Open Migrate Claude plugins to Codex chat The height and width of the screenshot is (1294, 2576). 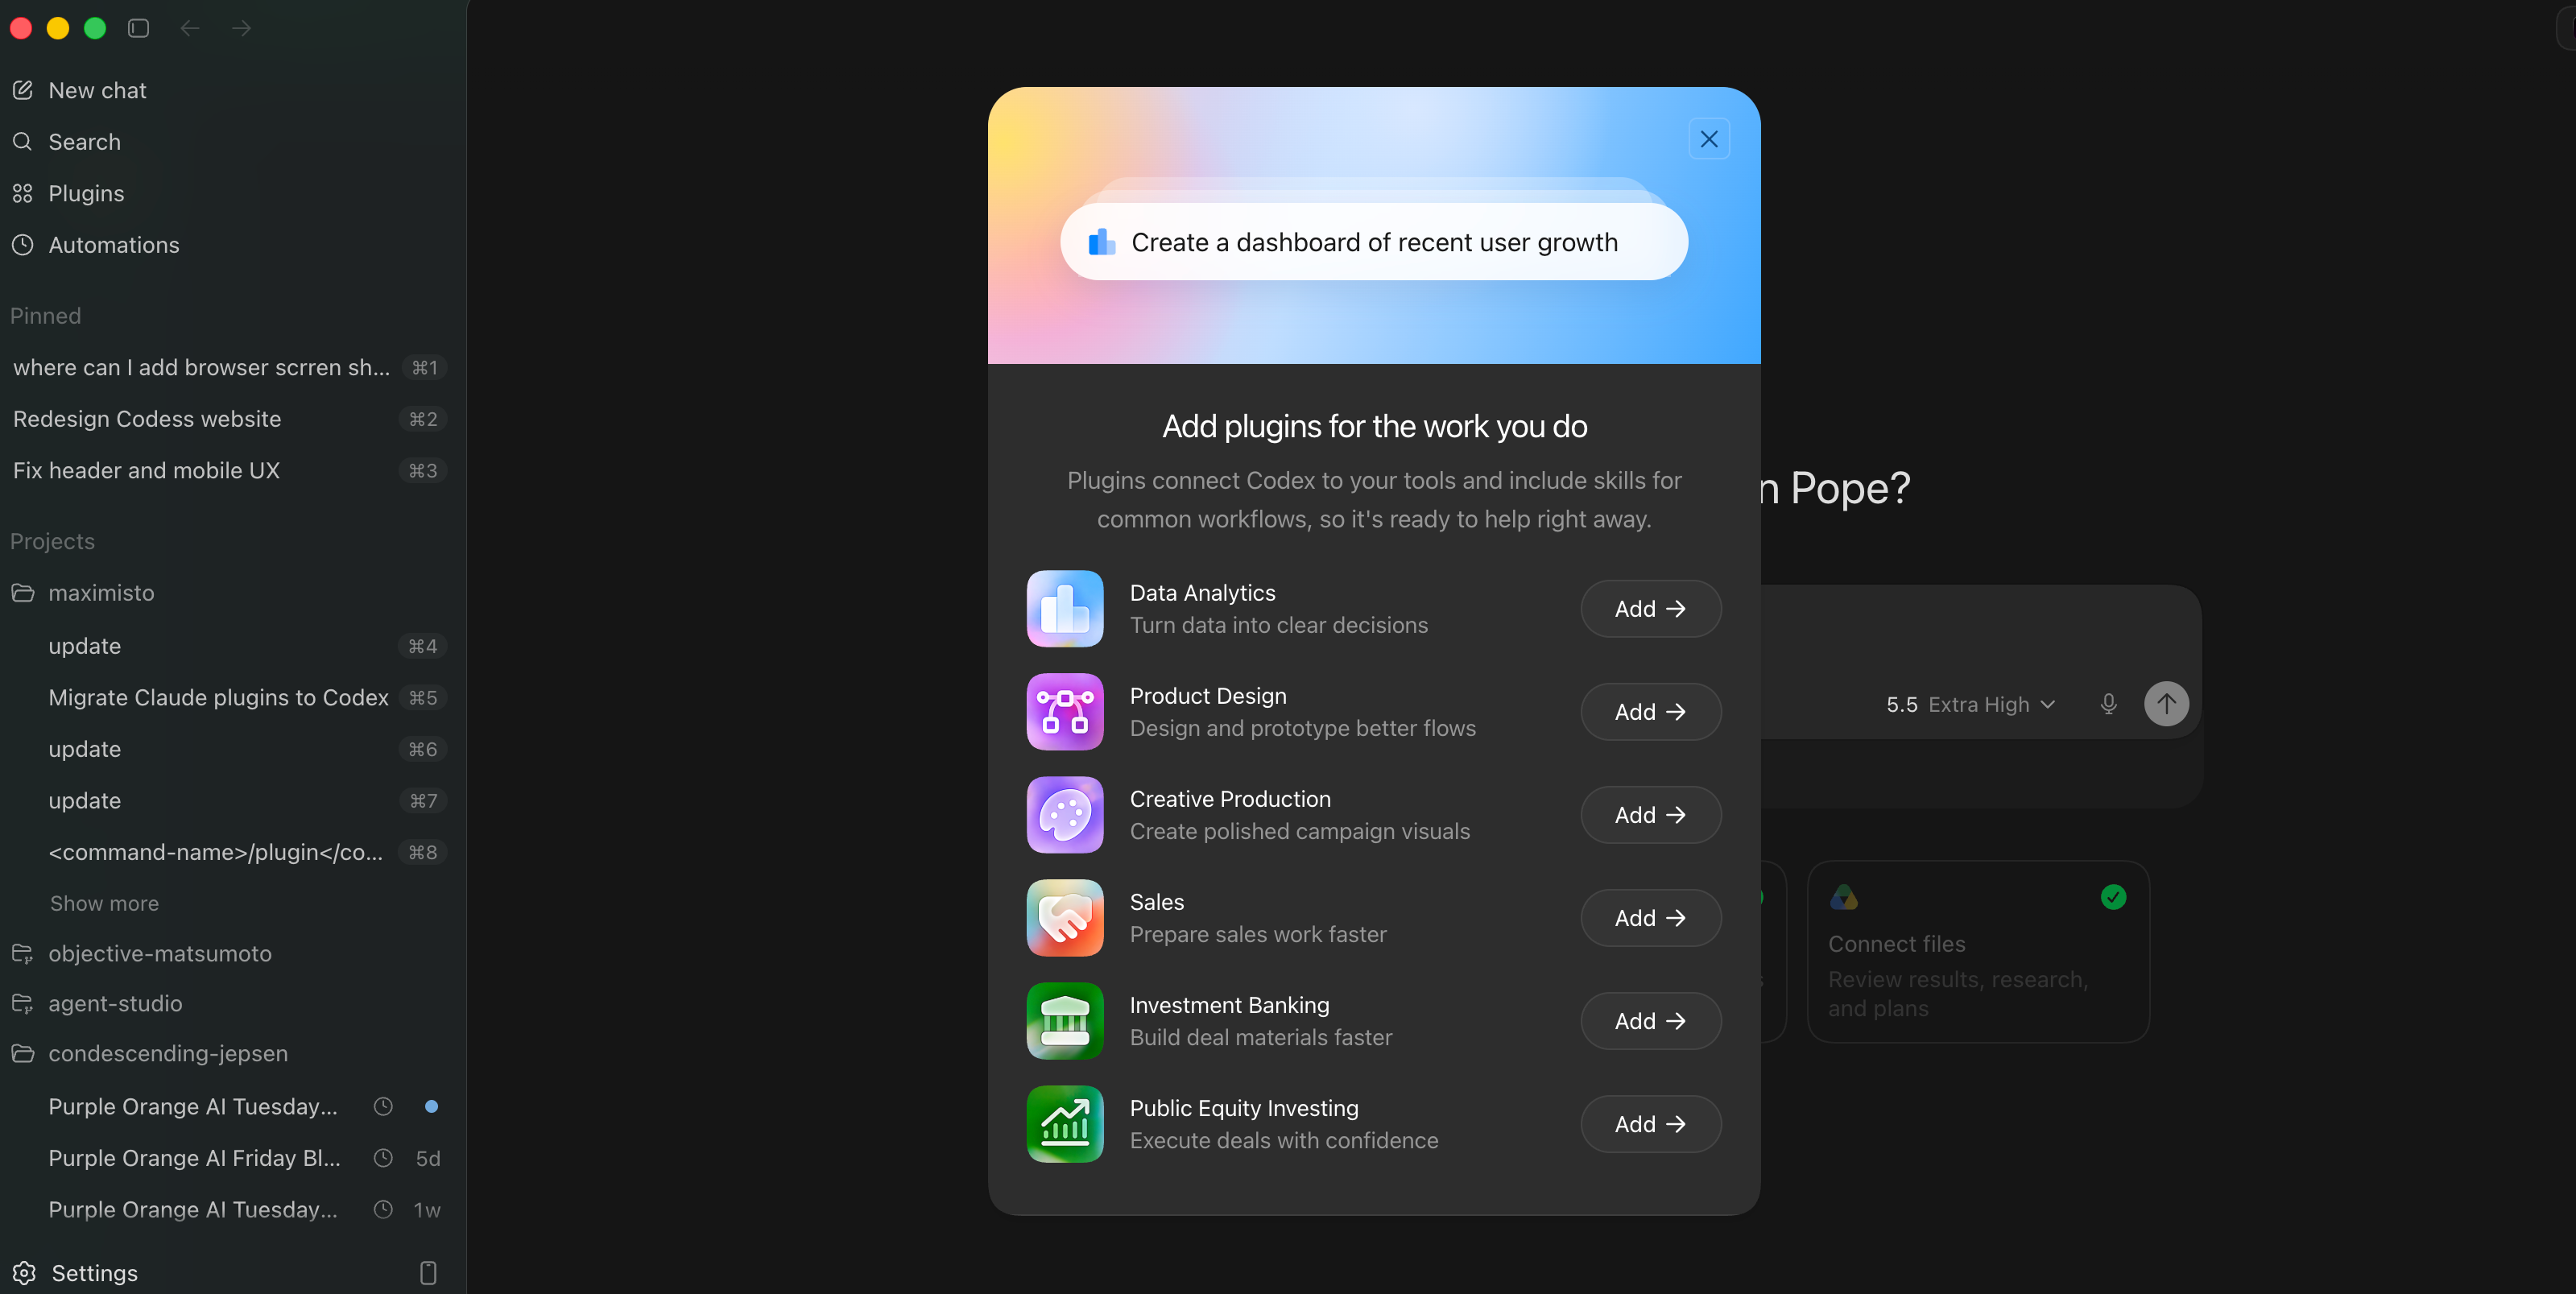[229, 698]
